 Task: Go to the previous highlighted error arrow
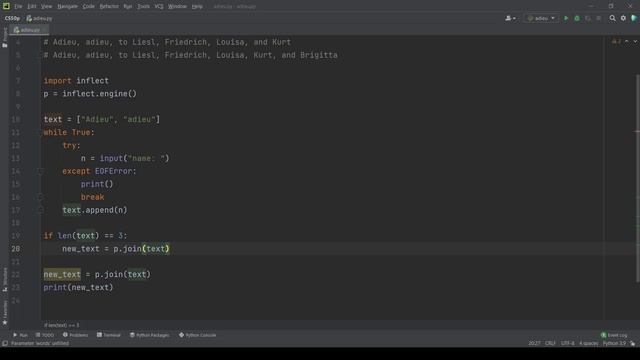[x=627, y=42]
